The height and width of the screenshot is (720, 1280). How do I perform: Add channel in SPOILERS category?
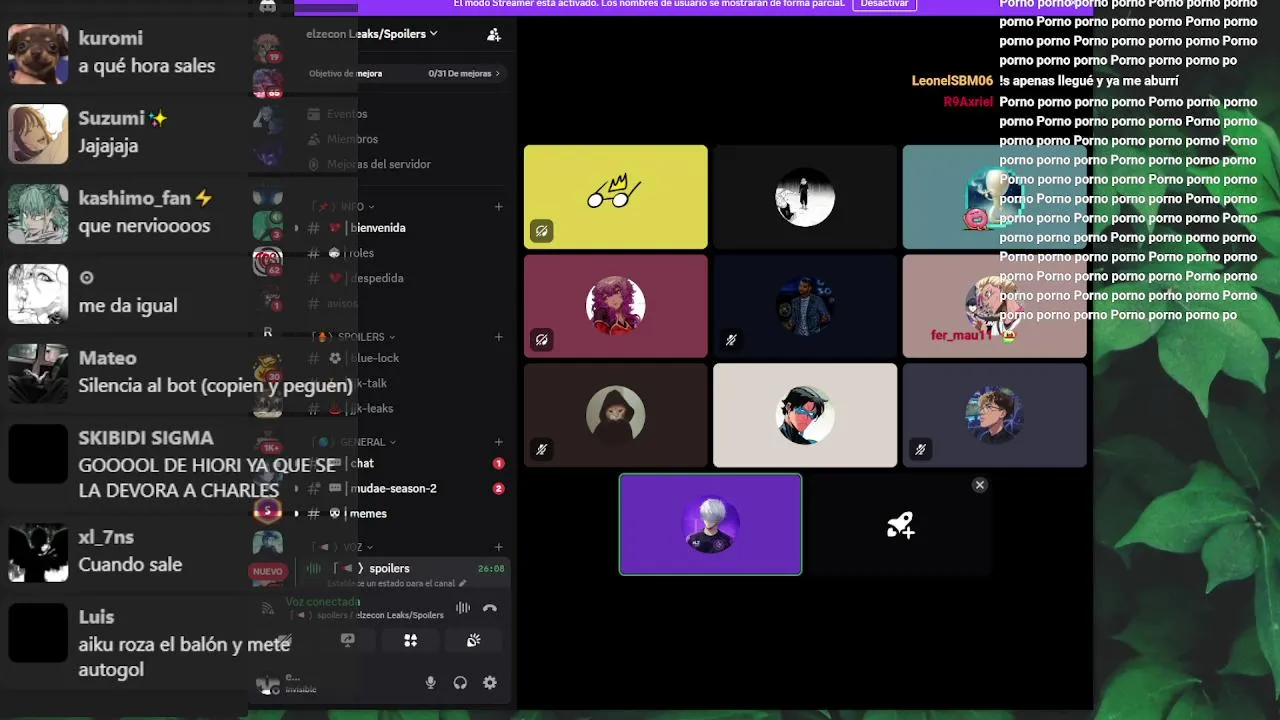[498, 337]
